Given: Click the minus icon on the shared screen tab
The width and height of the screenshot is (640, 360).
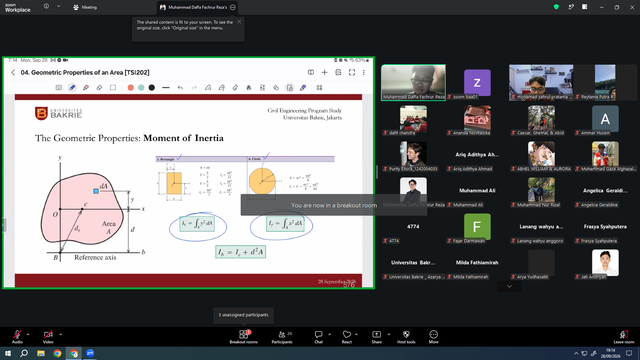Looking at the screenshot, I should 233,7.
